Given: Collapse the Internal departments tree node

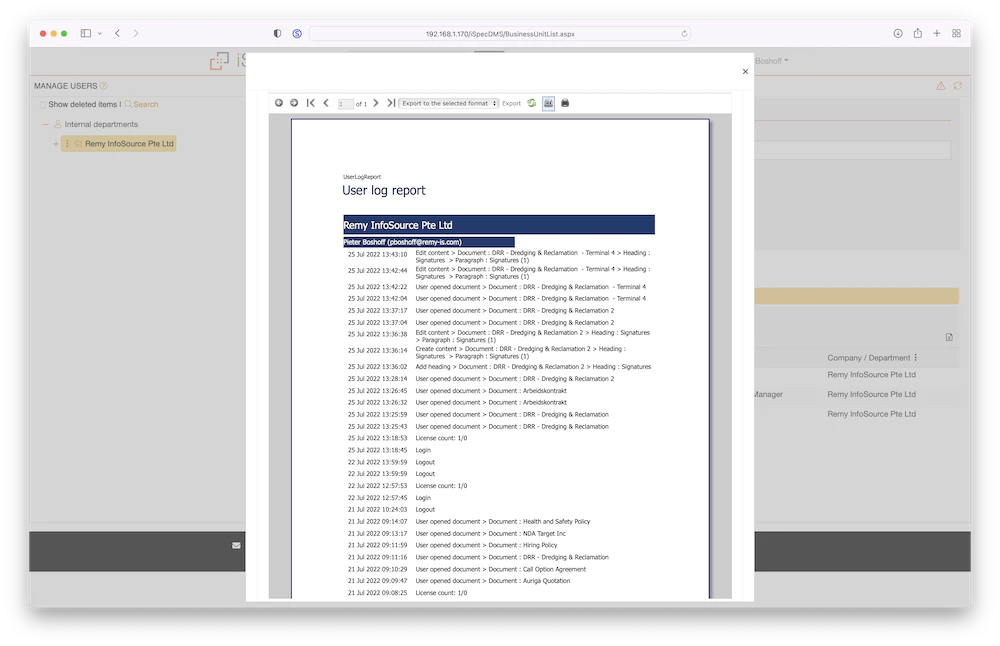Looking at the screenshot, I should tap(45, 124).
